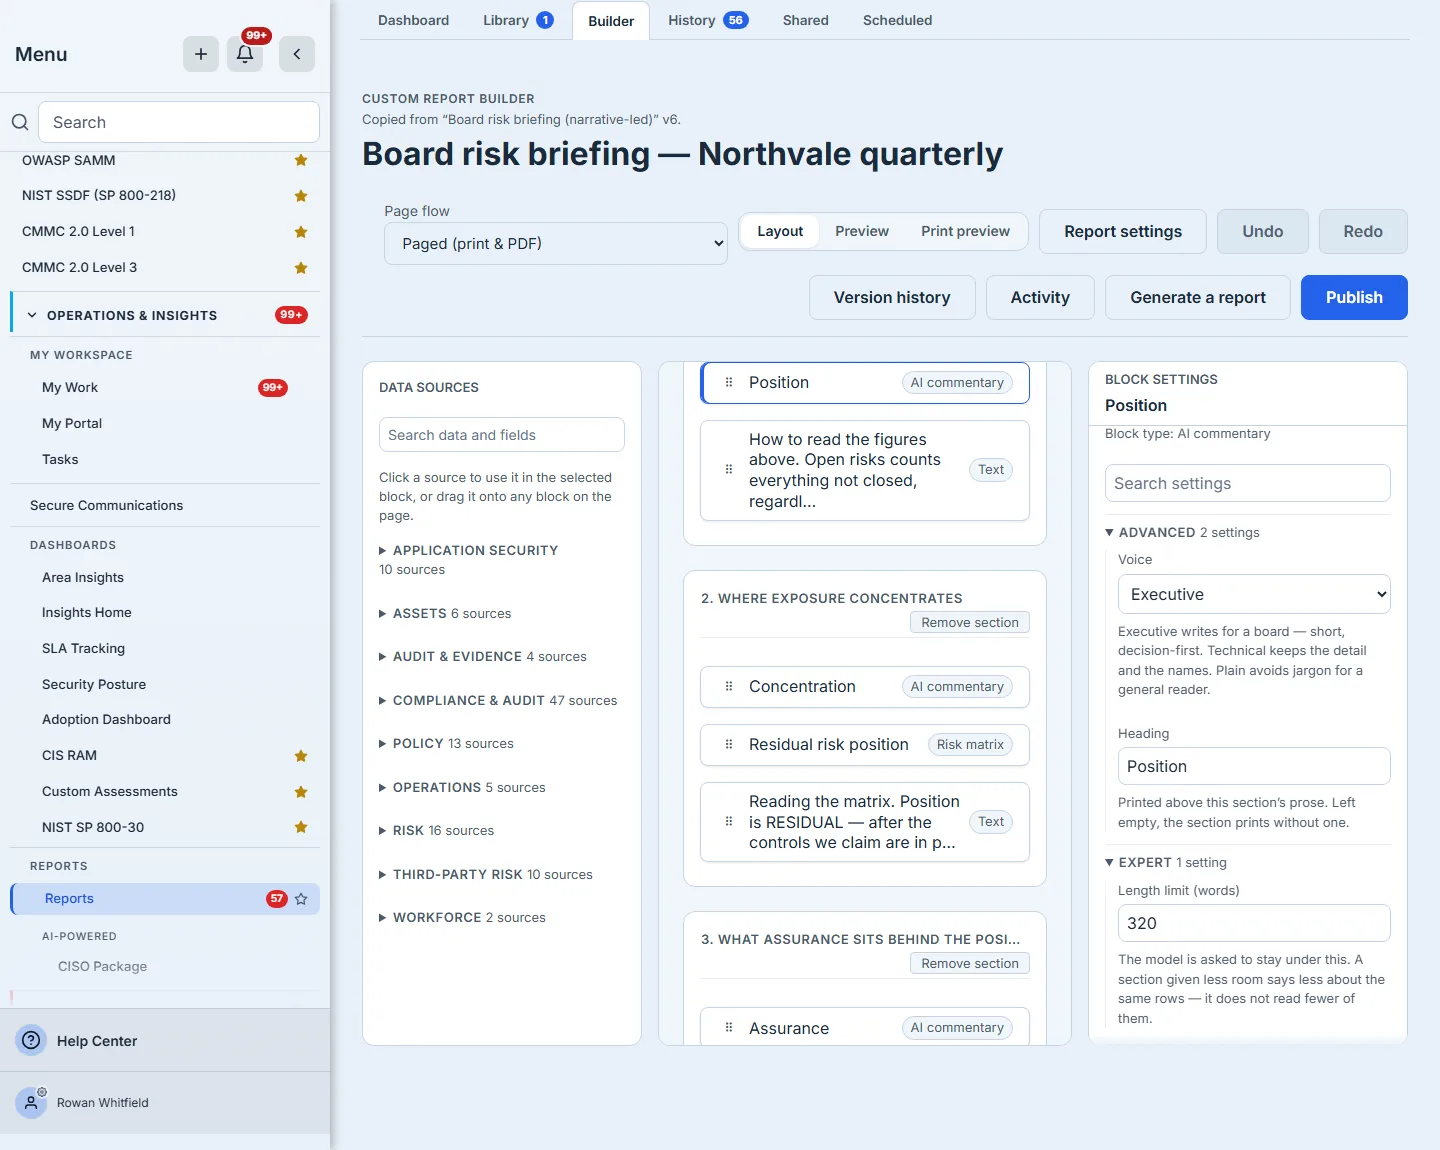This screenshot has height=1150, width=1440.
Task: Open the Dashboard tab
Action: click(x=413, y=20)
